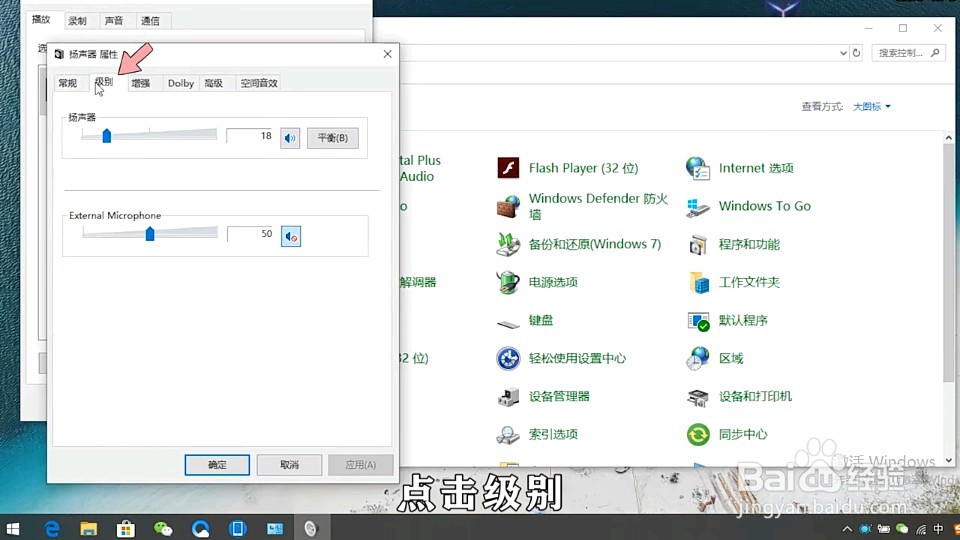Open 大图标 view mode dropdown
Viewport: 960px width, 540px height.
coord(872,107)
